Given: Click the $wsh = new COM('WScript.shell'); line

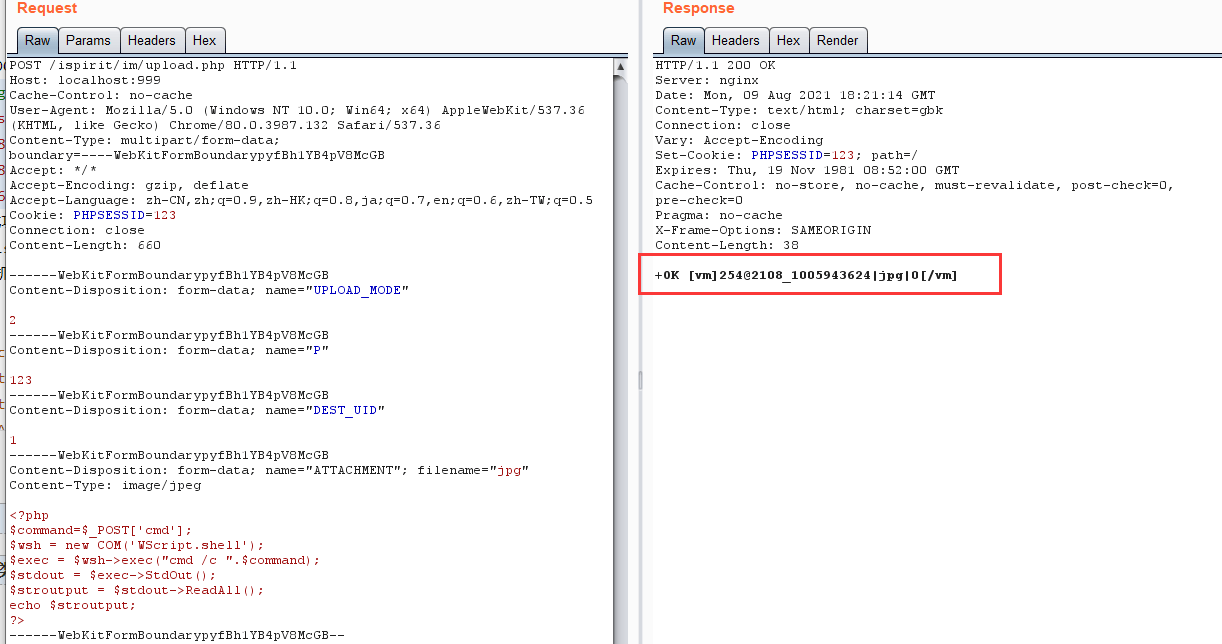Looking at the screenshot, I should [137, 545].
